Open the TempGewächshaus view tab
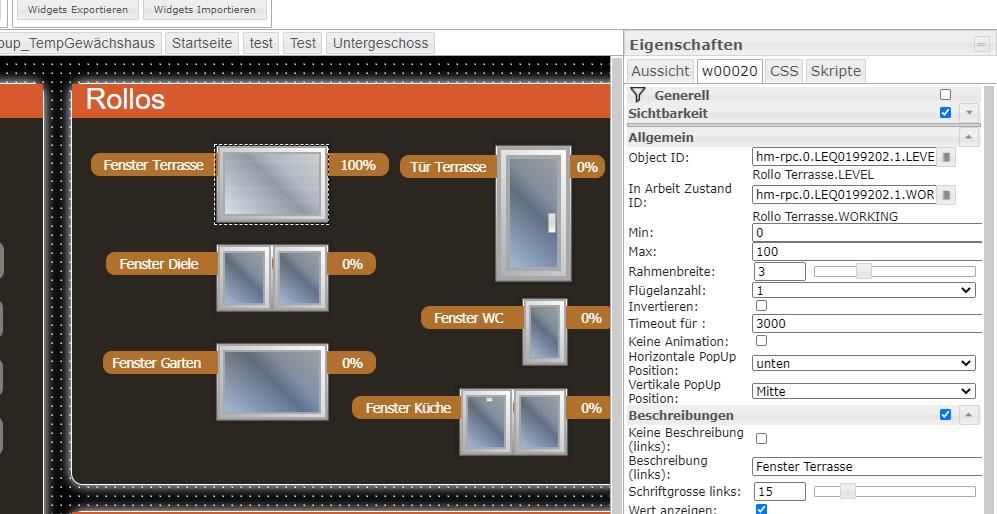 79,43
